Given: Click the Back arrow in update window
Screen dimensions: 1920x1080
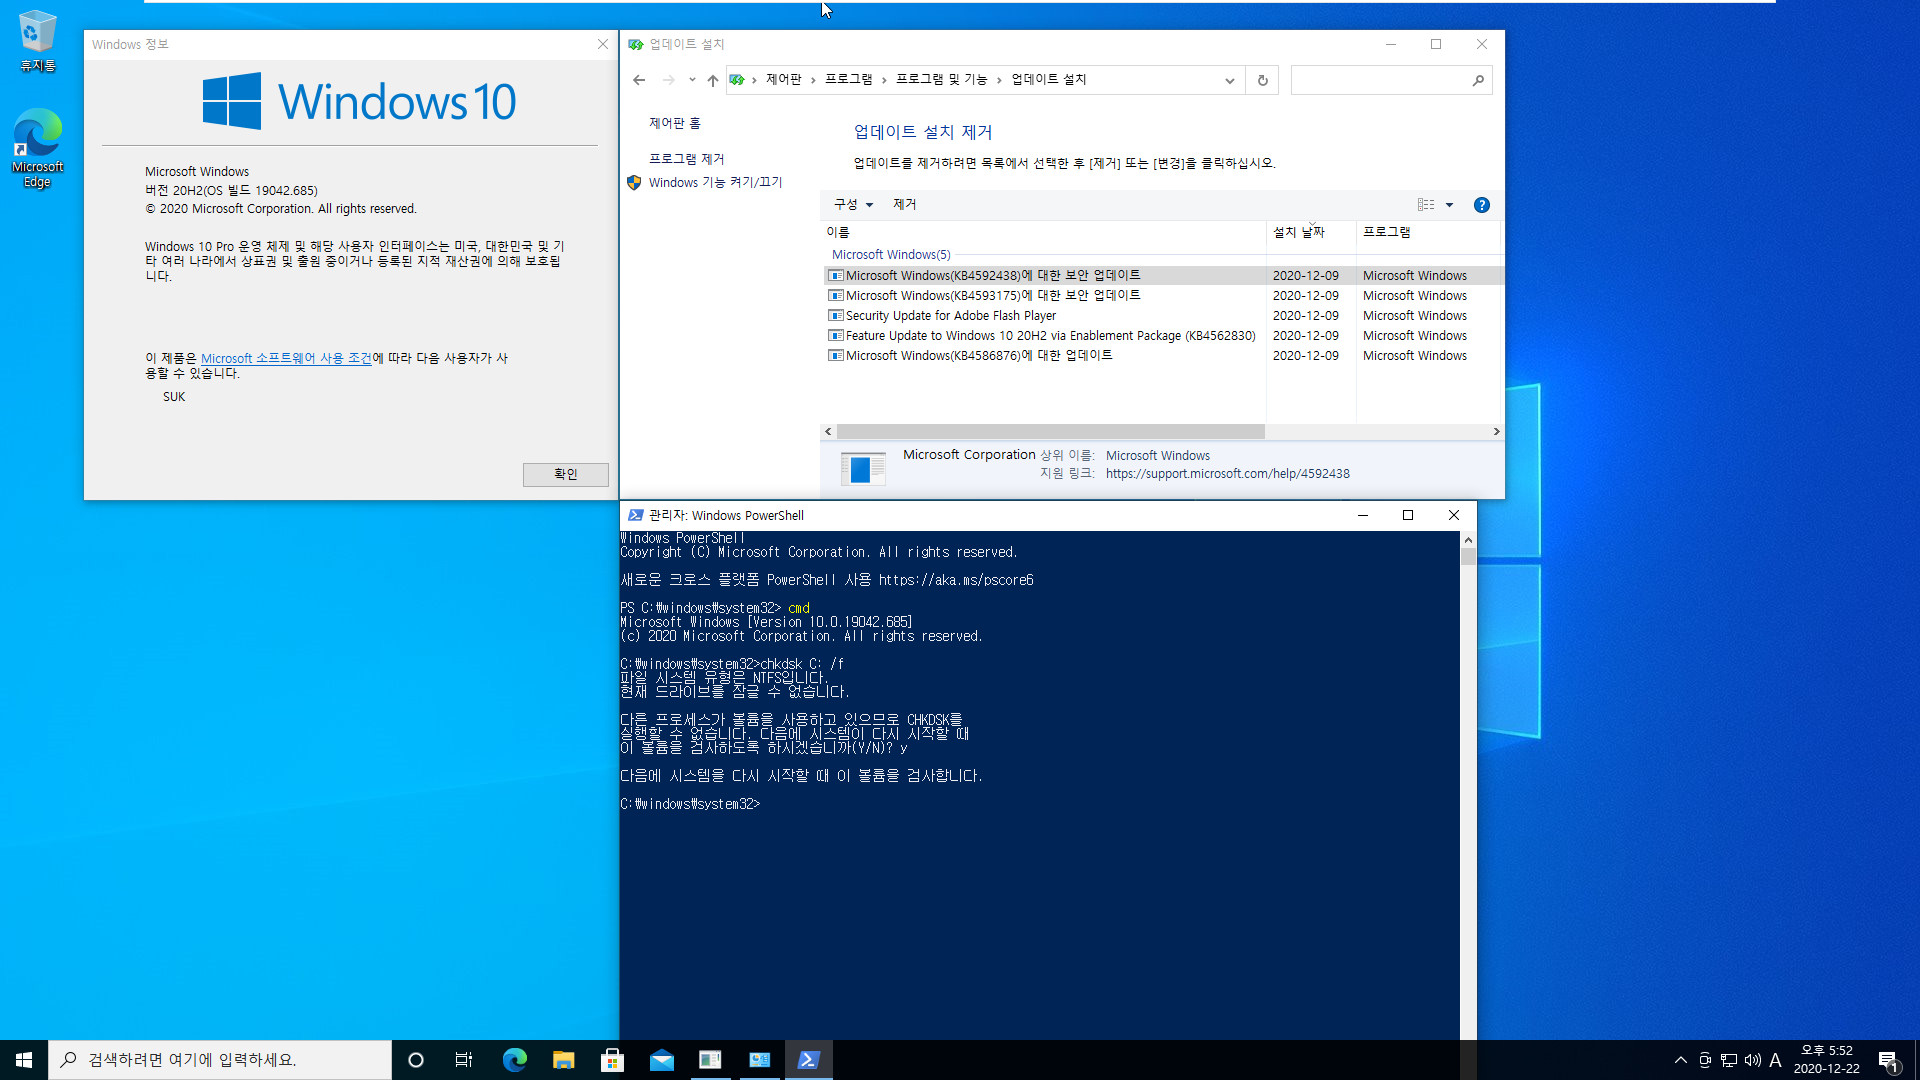Looking at the screenshot, I should [639, 80].
